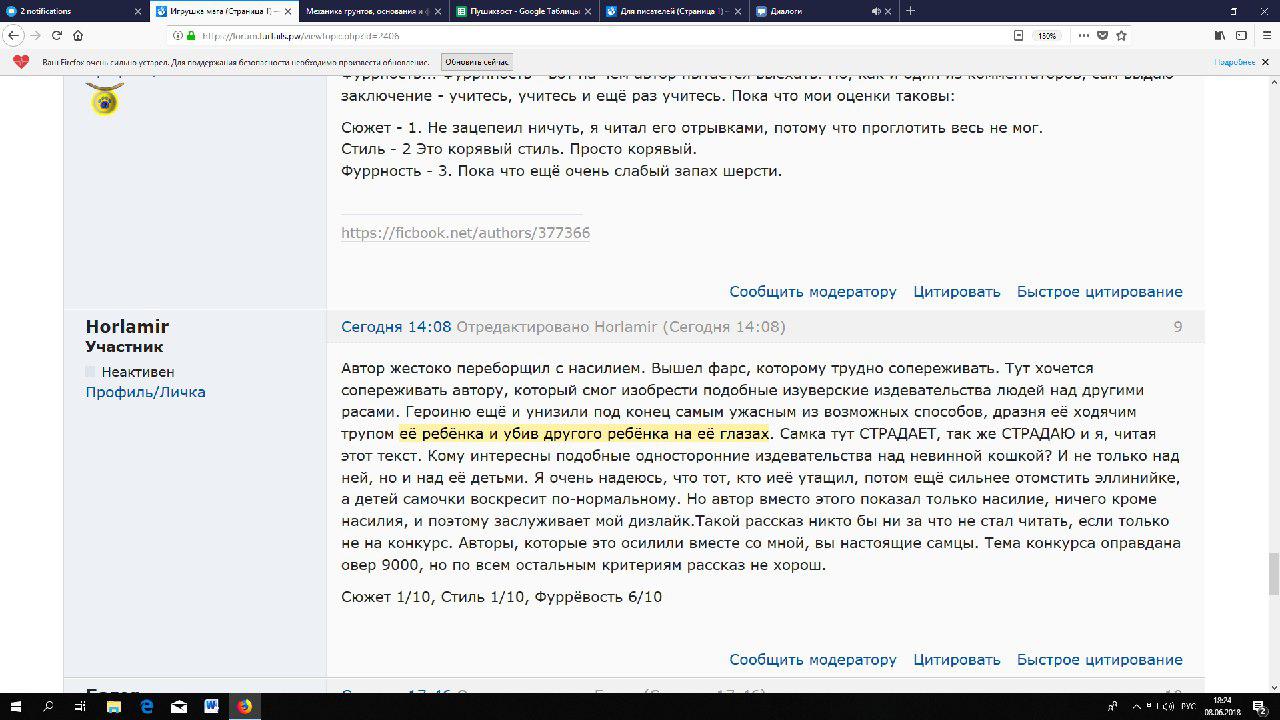Launch Edge from the taskbar
1280x720 pixels.
point(146,706)
